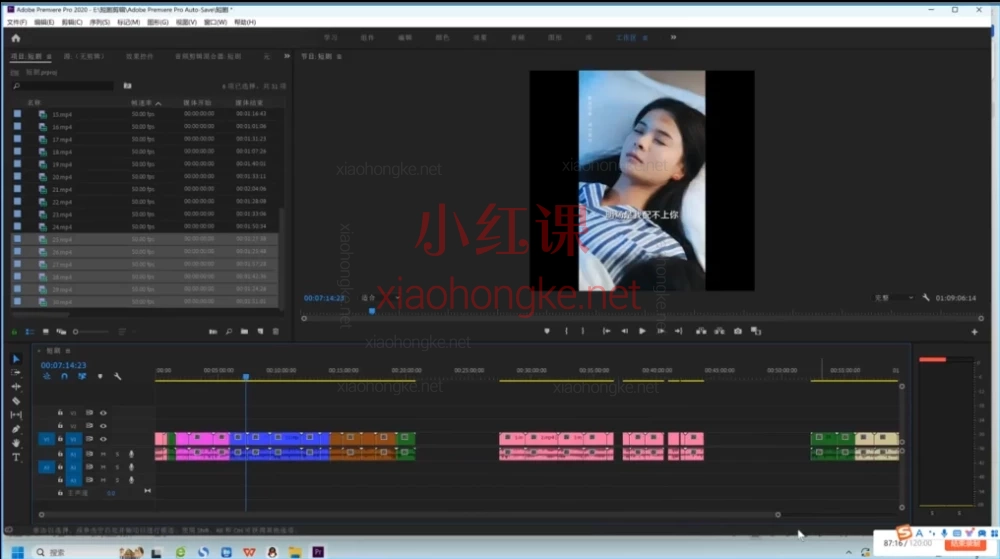Switch Project panel to list view

(29, 332)
